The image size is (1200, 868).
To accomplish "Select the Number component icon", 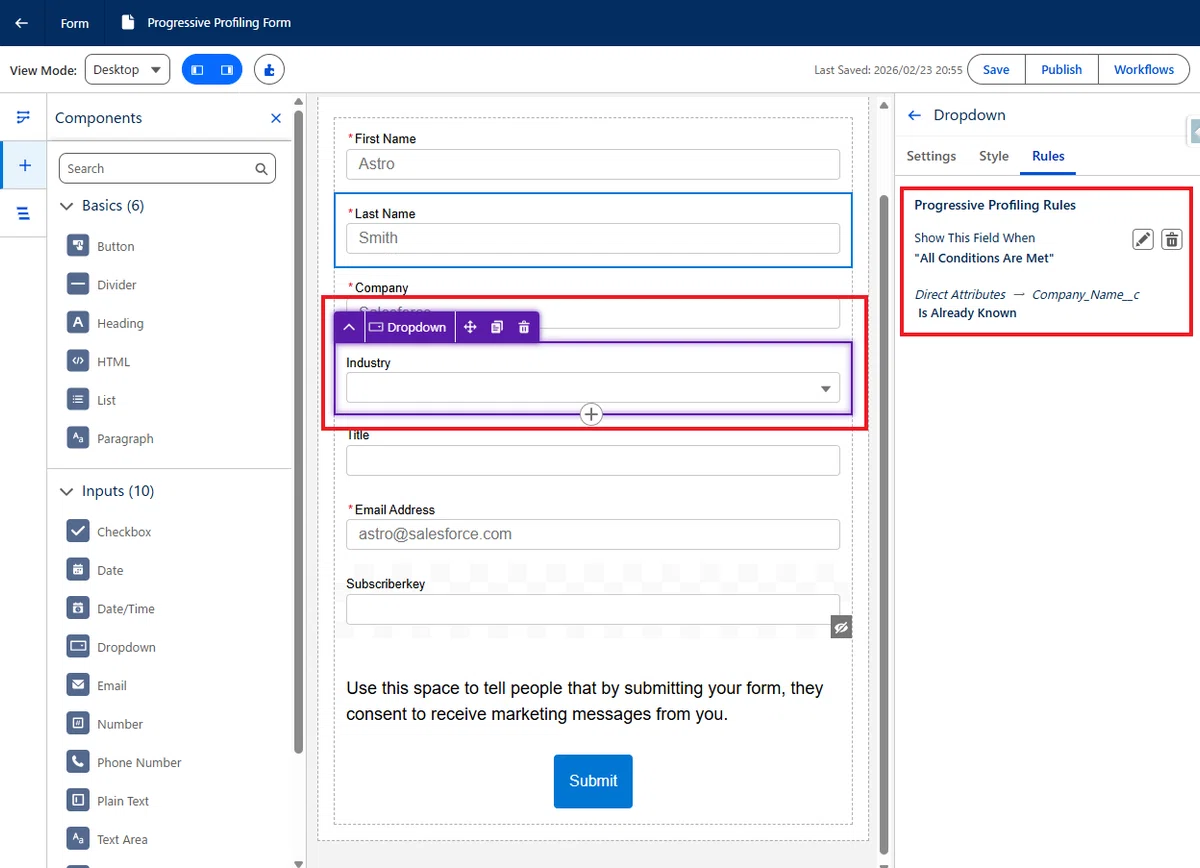I will pos(78,723).
